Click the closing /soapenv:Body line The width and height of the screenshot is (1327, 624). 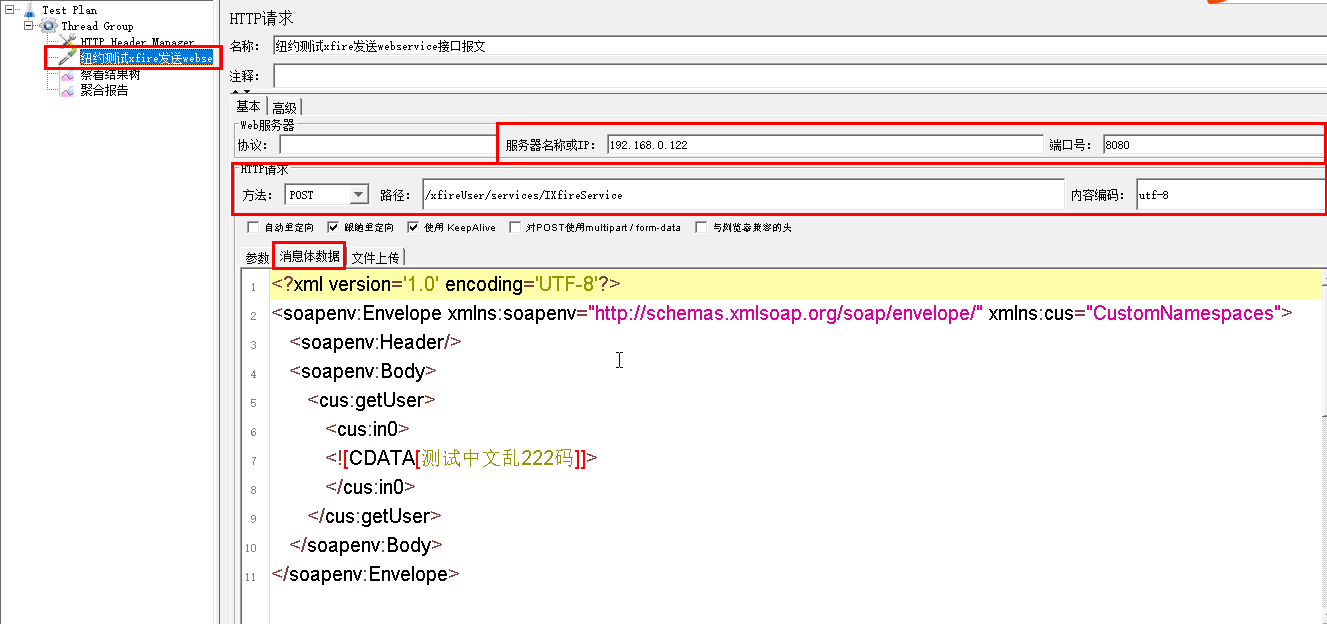coord(366,545)
